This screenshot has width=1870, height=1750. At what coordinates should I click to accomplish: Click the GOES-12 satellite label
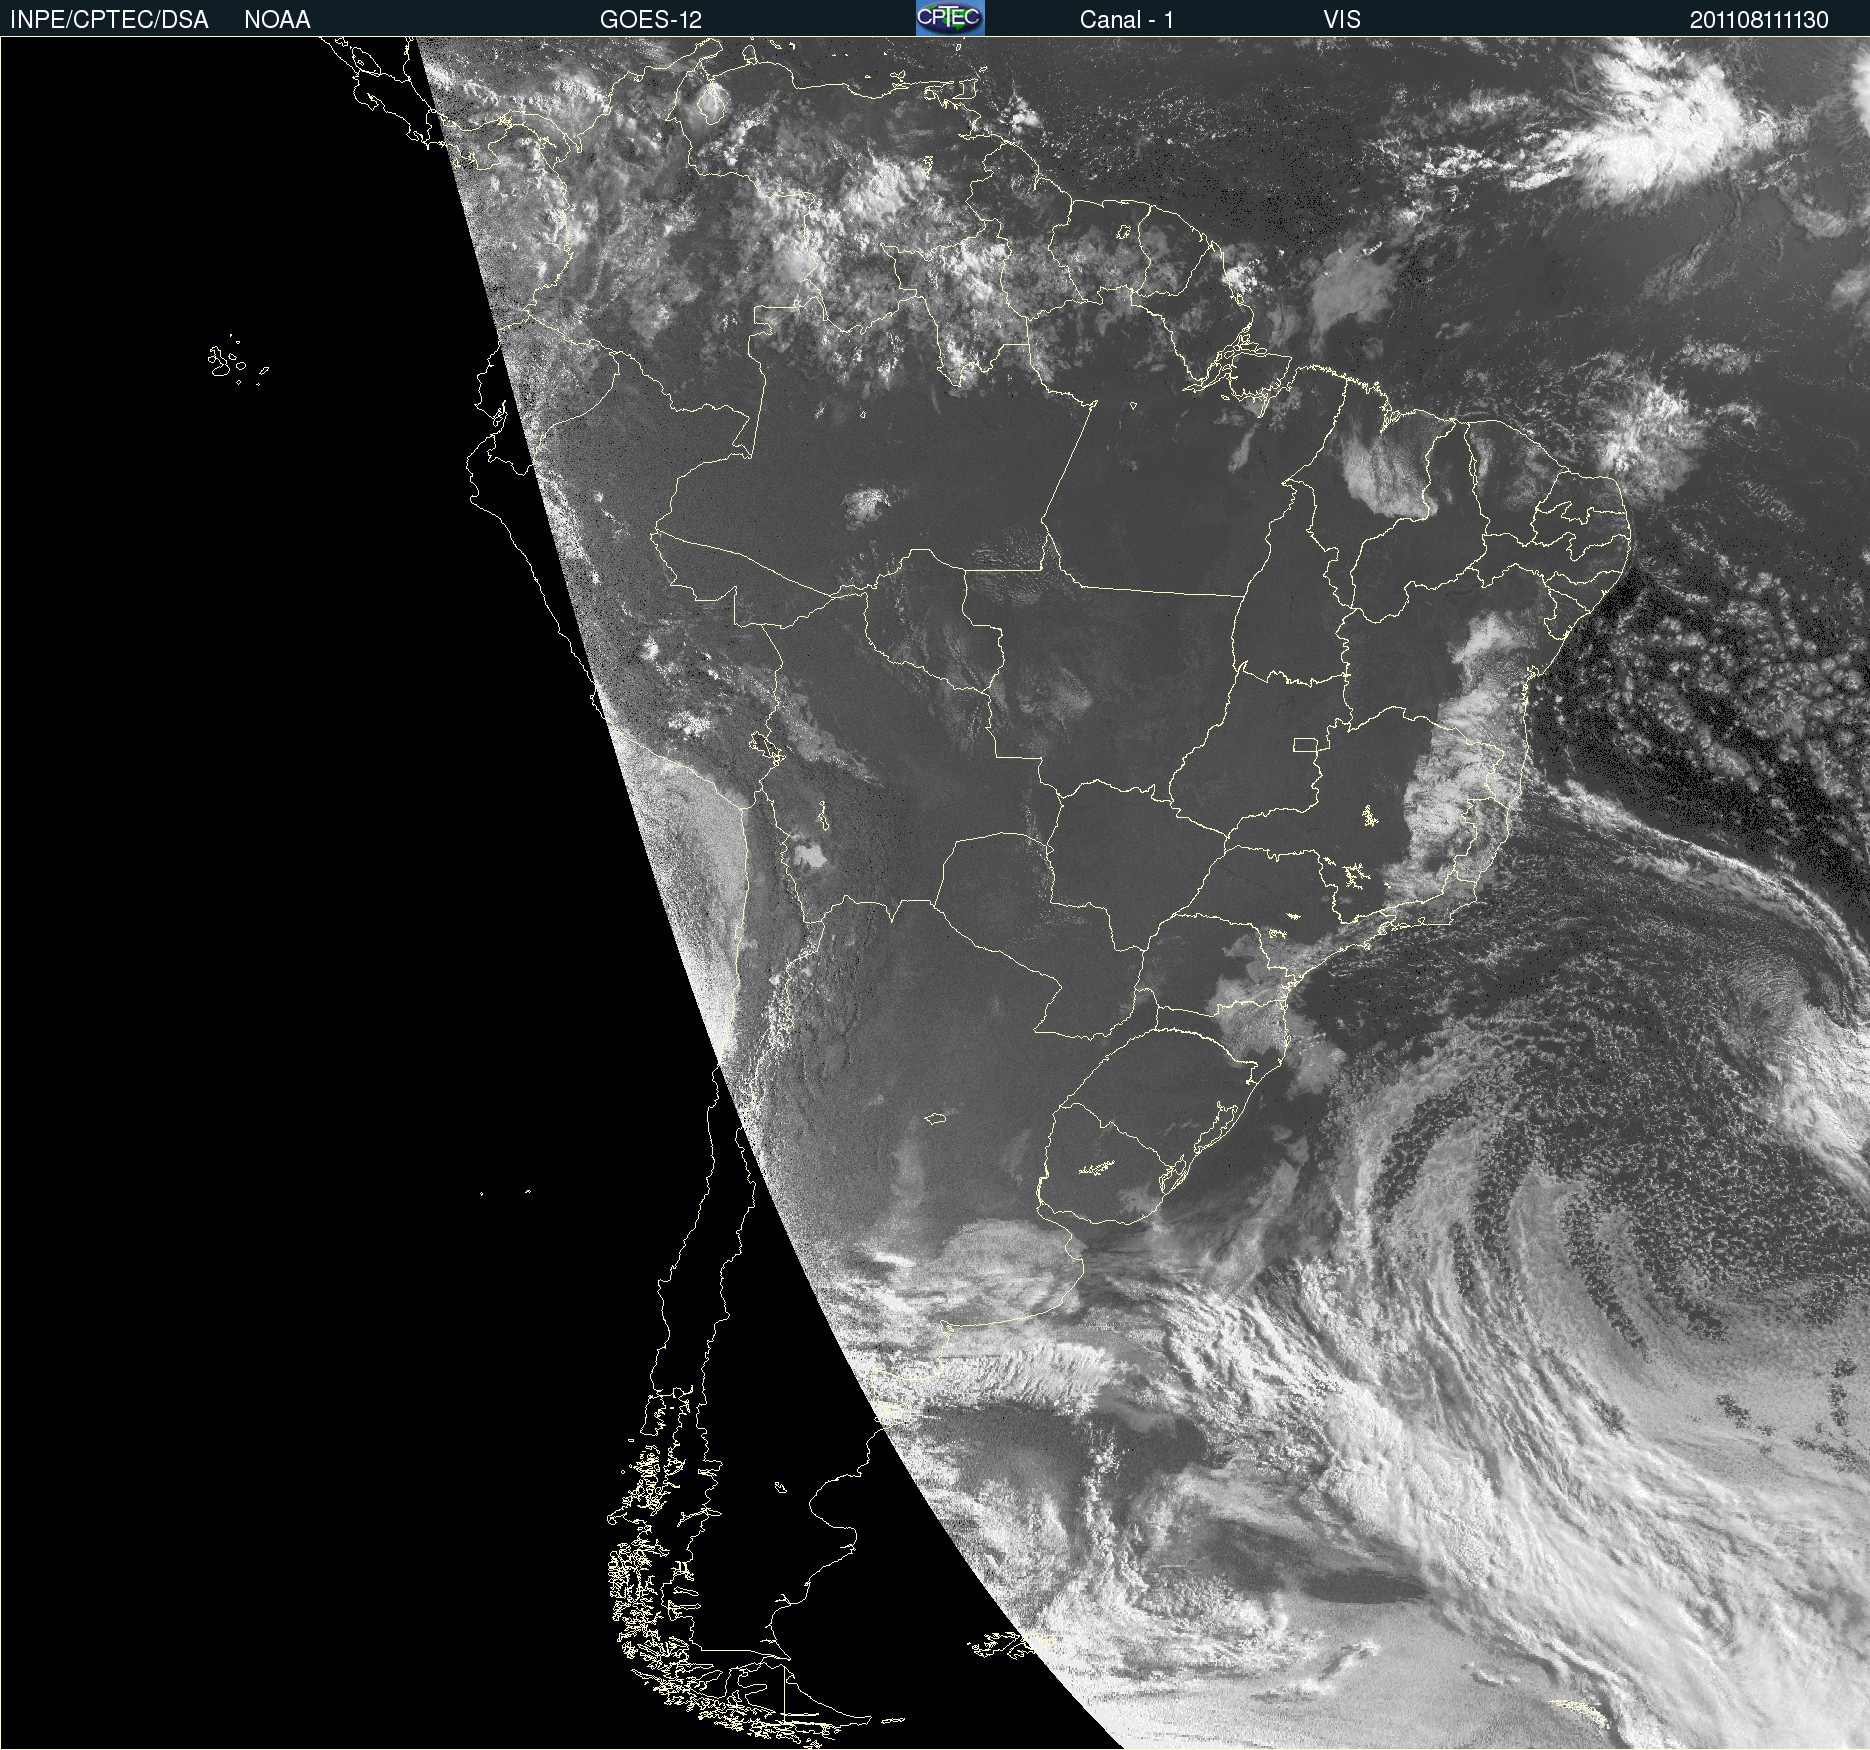pos(651,20)
